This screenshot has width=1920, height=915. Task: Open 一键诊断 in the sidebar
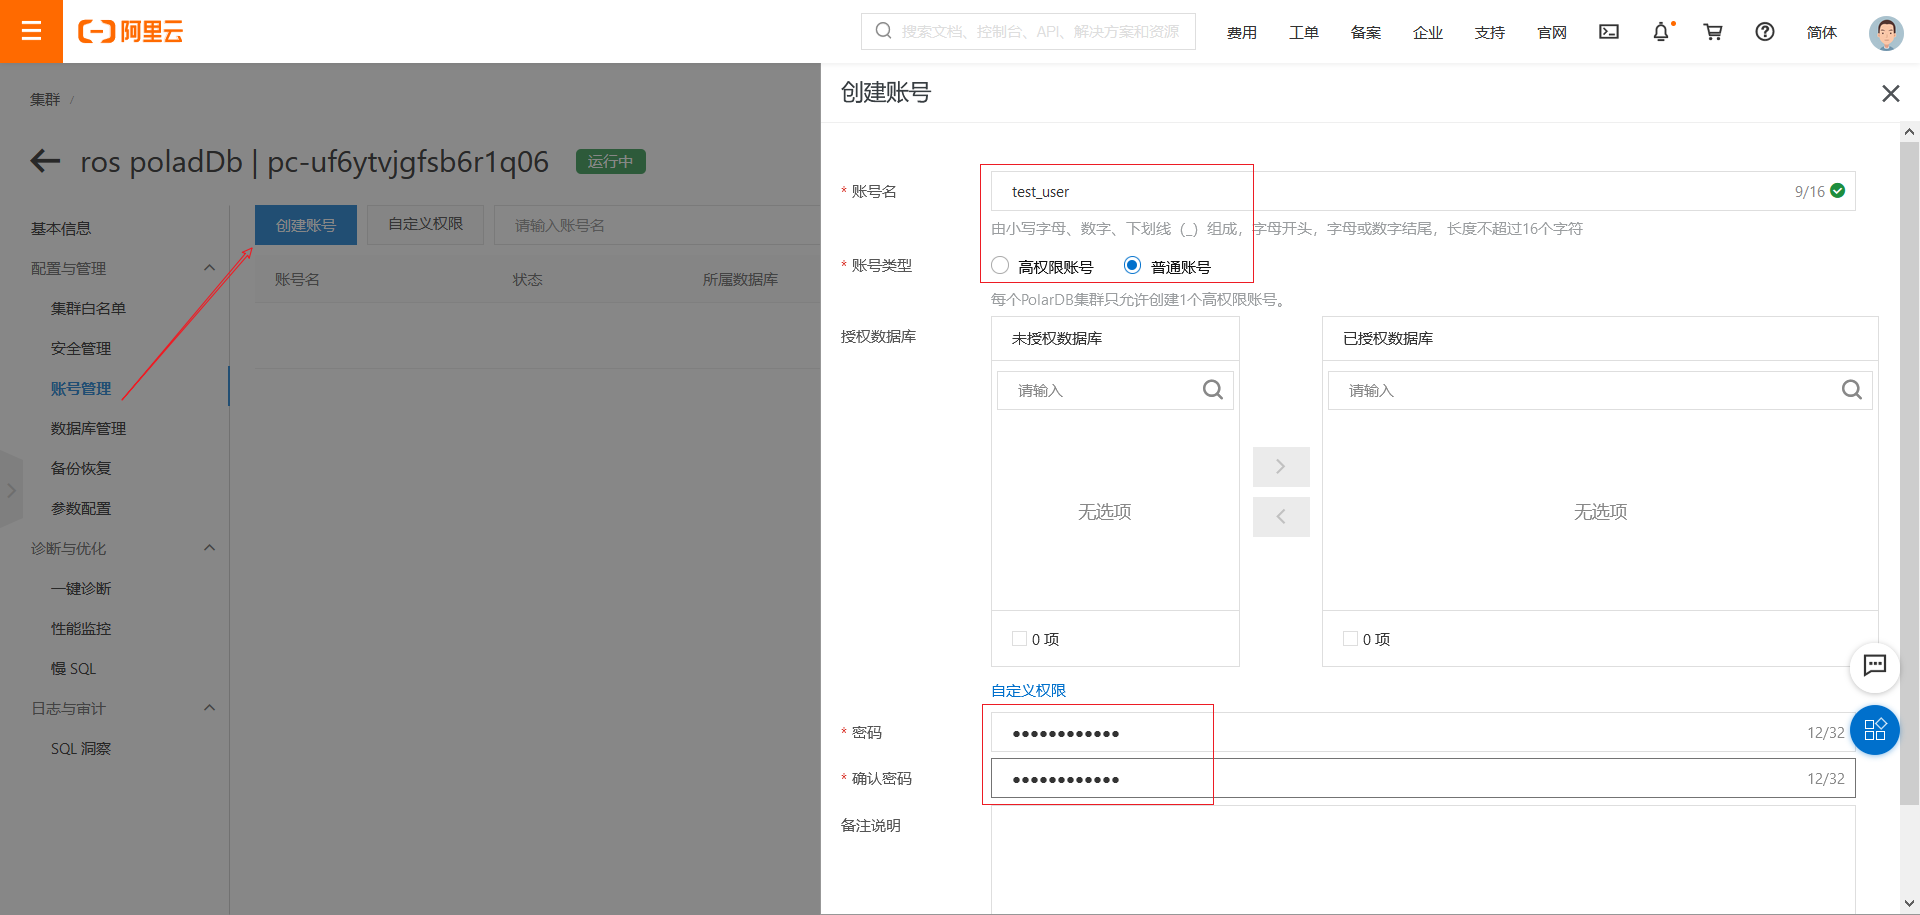pyautogui.click(x=81, y=588)
